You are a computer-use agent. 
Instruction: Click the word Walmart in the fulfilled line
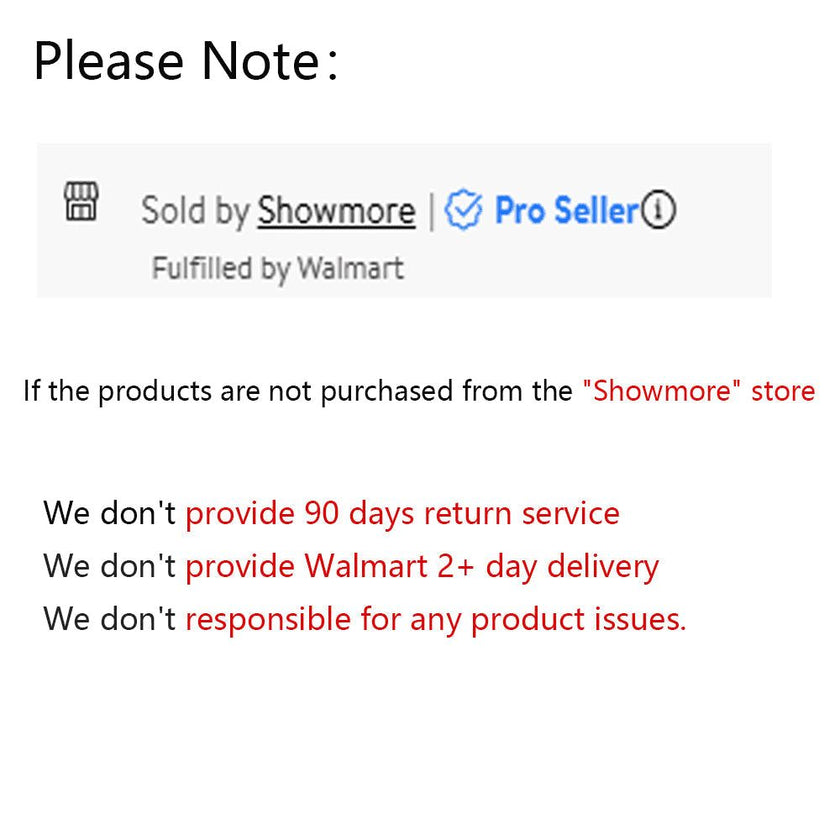[x=350, y=267]
